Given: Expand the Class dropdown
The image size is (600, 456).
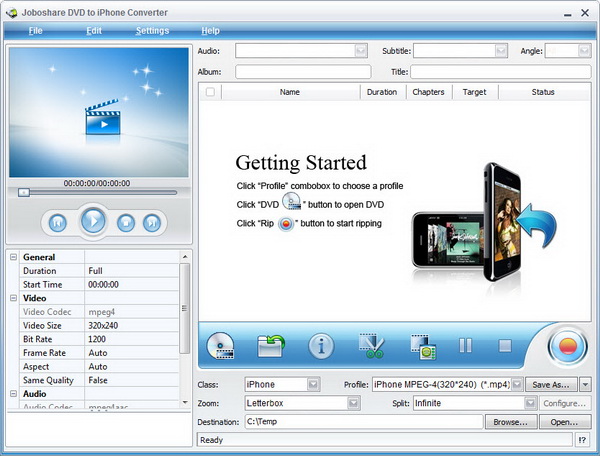Looking at the screenshot, I should click(313, 384).
